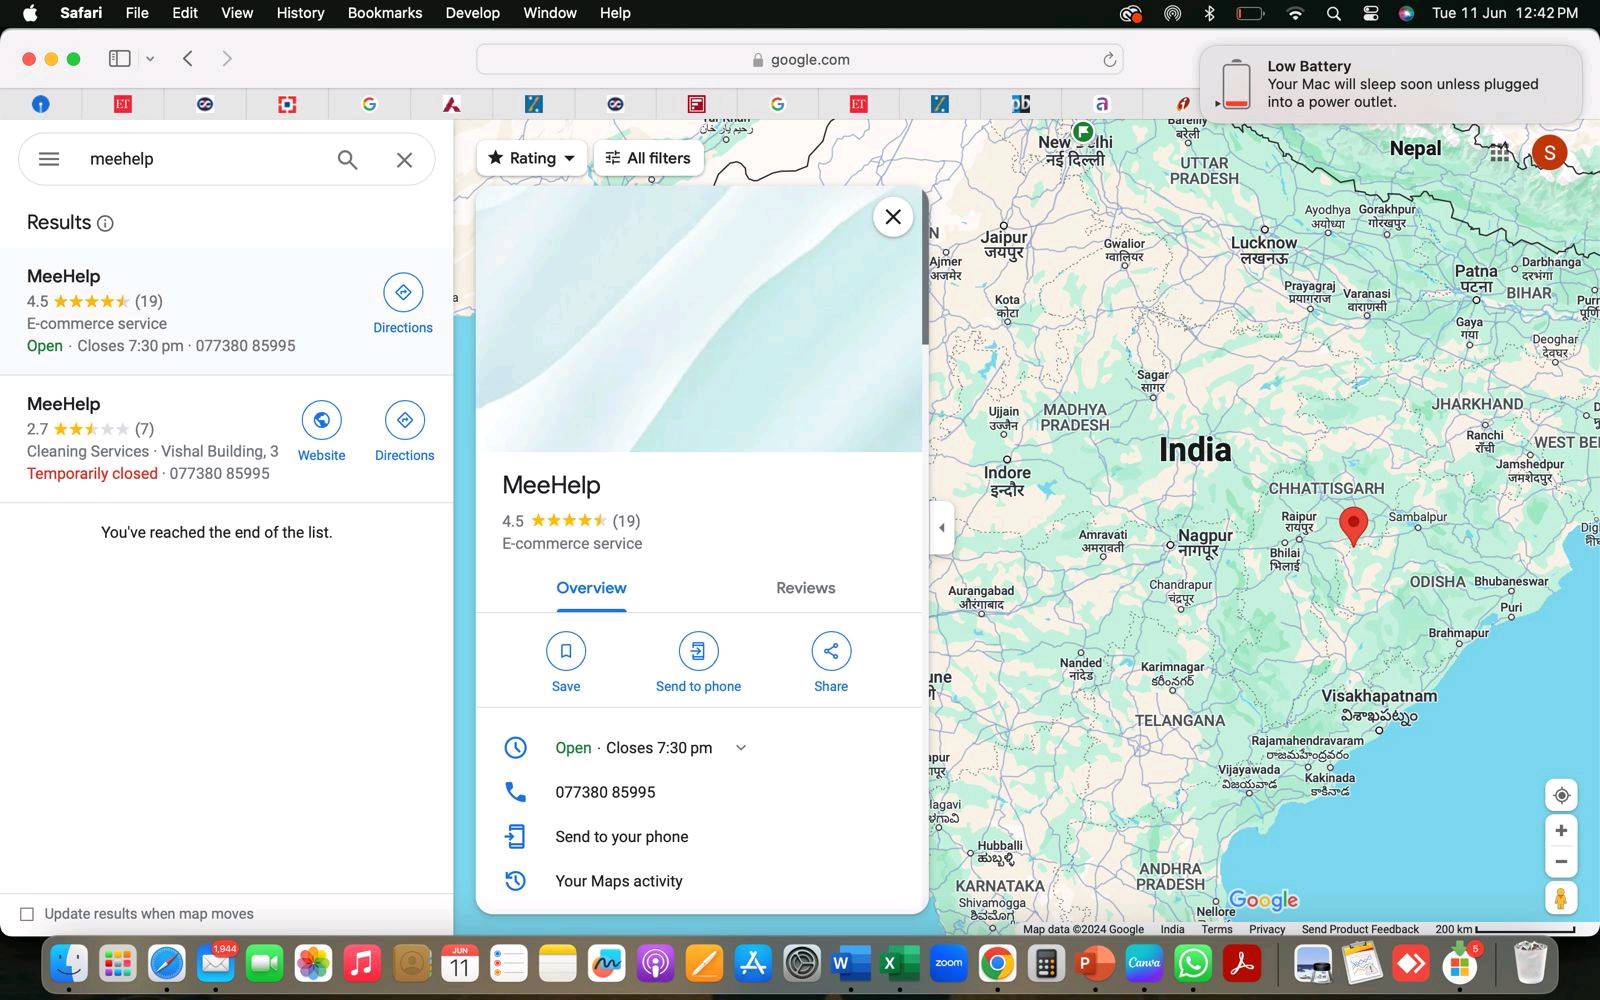Open Google apps grid
This screenshot has width=1600, height=1000.
click(1499, 152)
